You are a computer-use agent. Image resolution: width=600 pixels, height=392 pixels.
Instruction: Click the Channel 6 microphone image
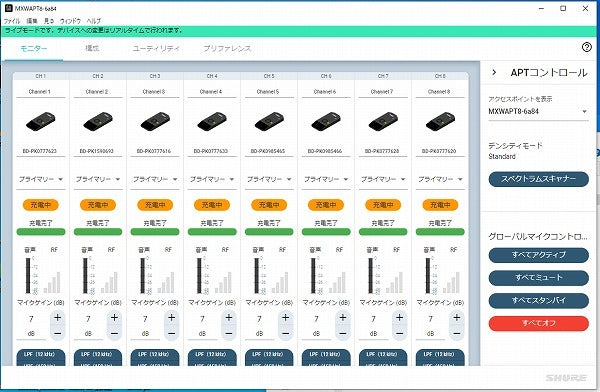(x=326, y=122)
